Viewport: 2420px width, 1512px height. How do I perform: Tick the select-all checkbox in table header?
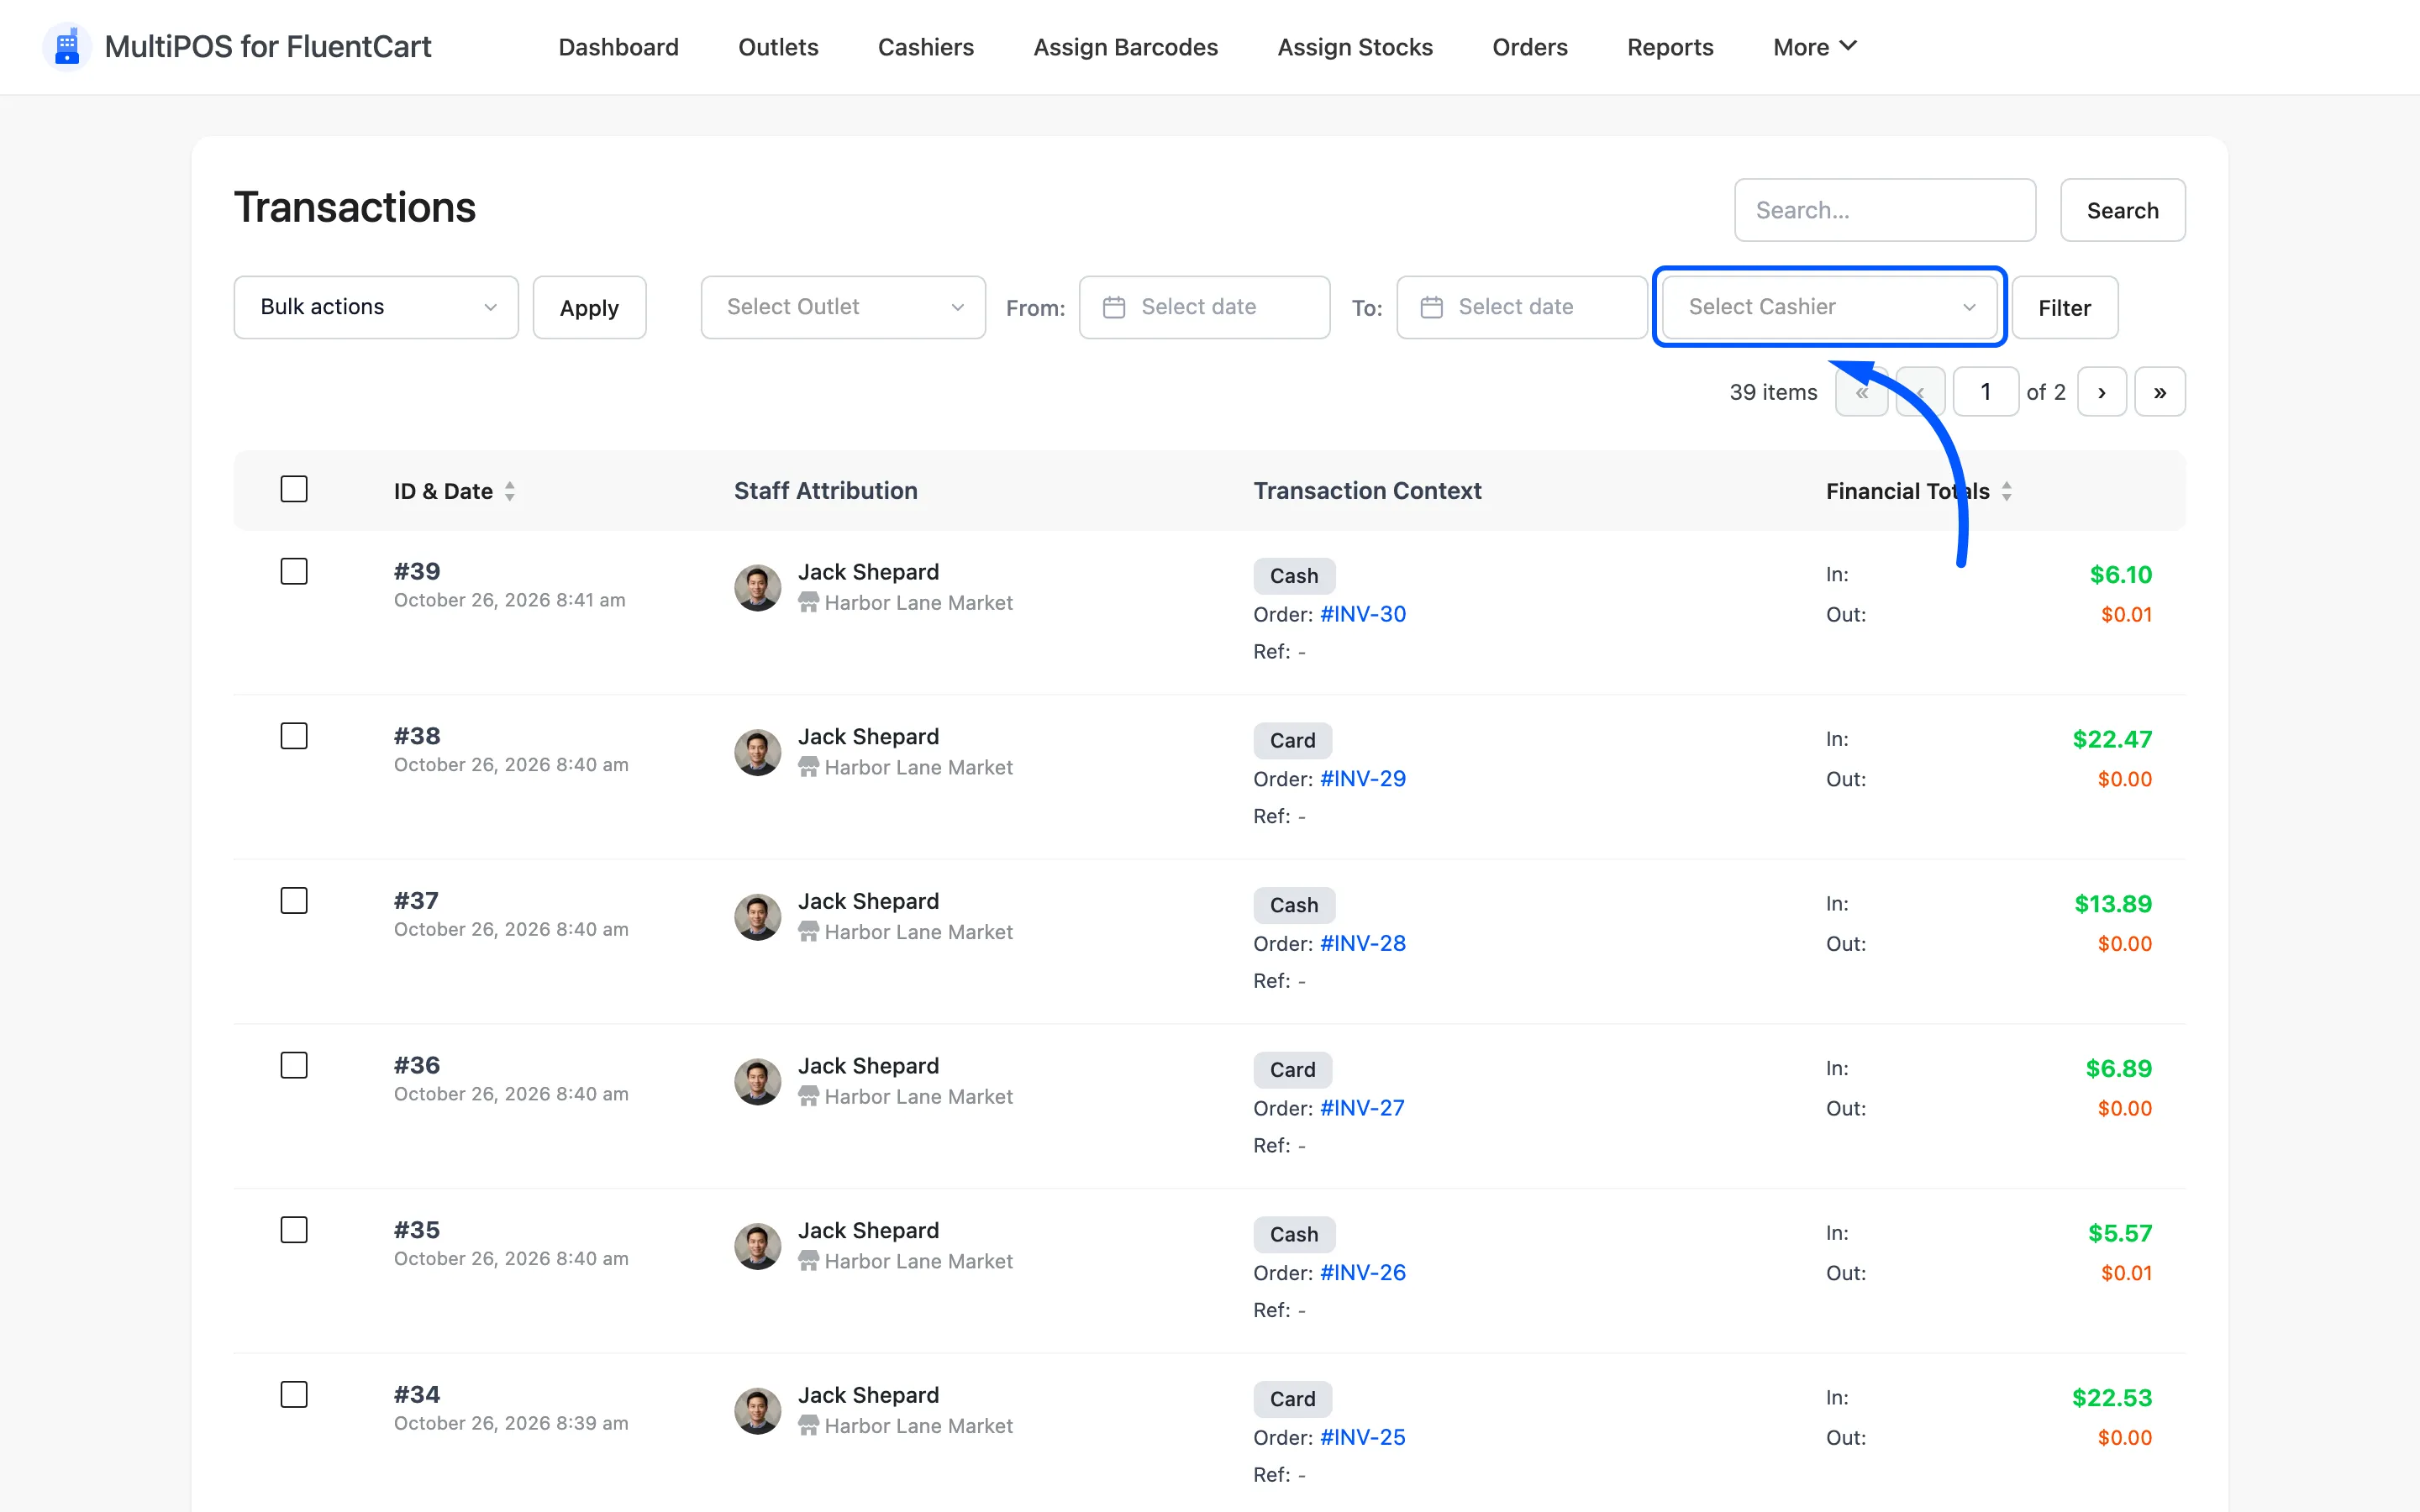pyautogui.click(x=294, y=489)
